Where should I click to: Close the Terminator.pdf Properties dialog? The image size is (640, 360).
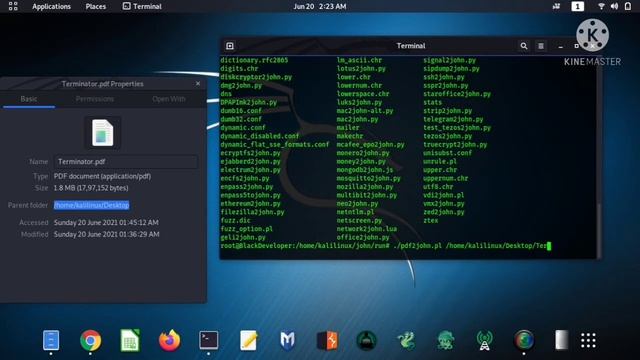tap(198, 83)
